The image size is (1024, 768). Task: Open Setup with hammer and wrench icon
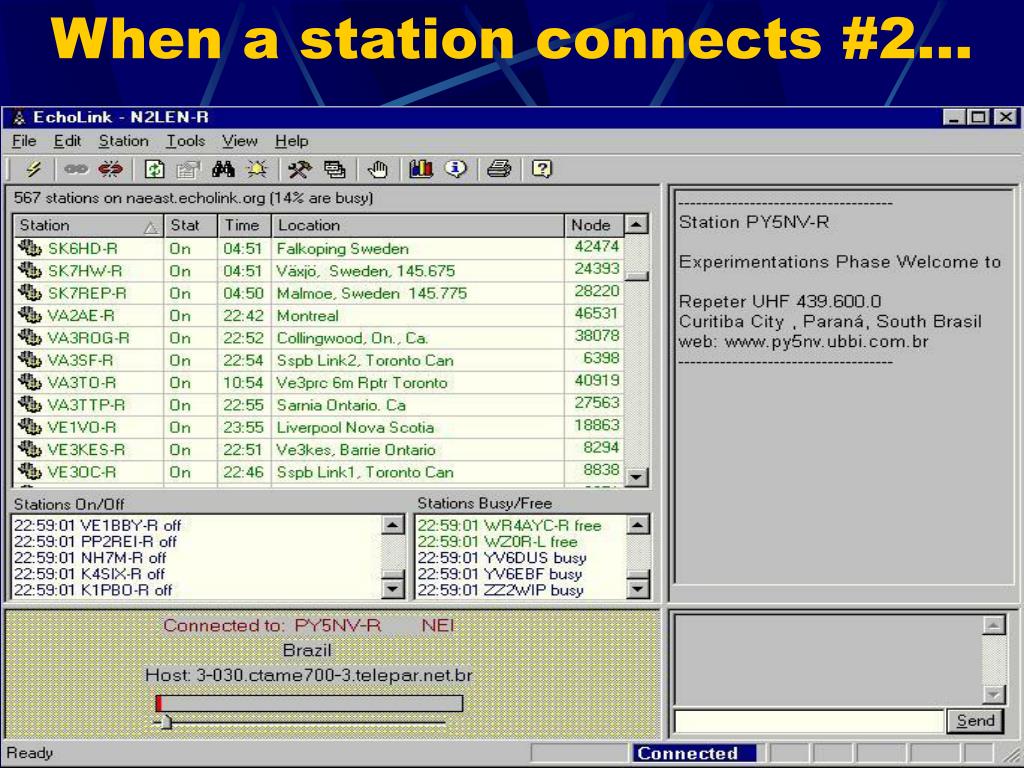[x=300, y=170]
